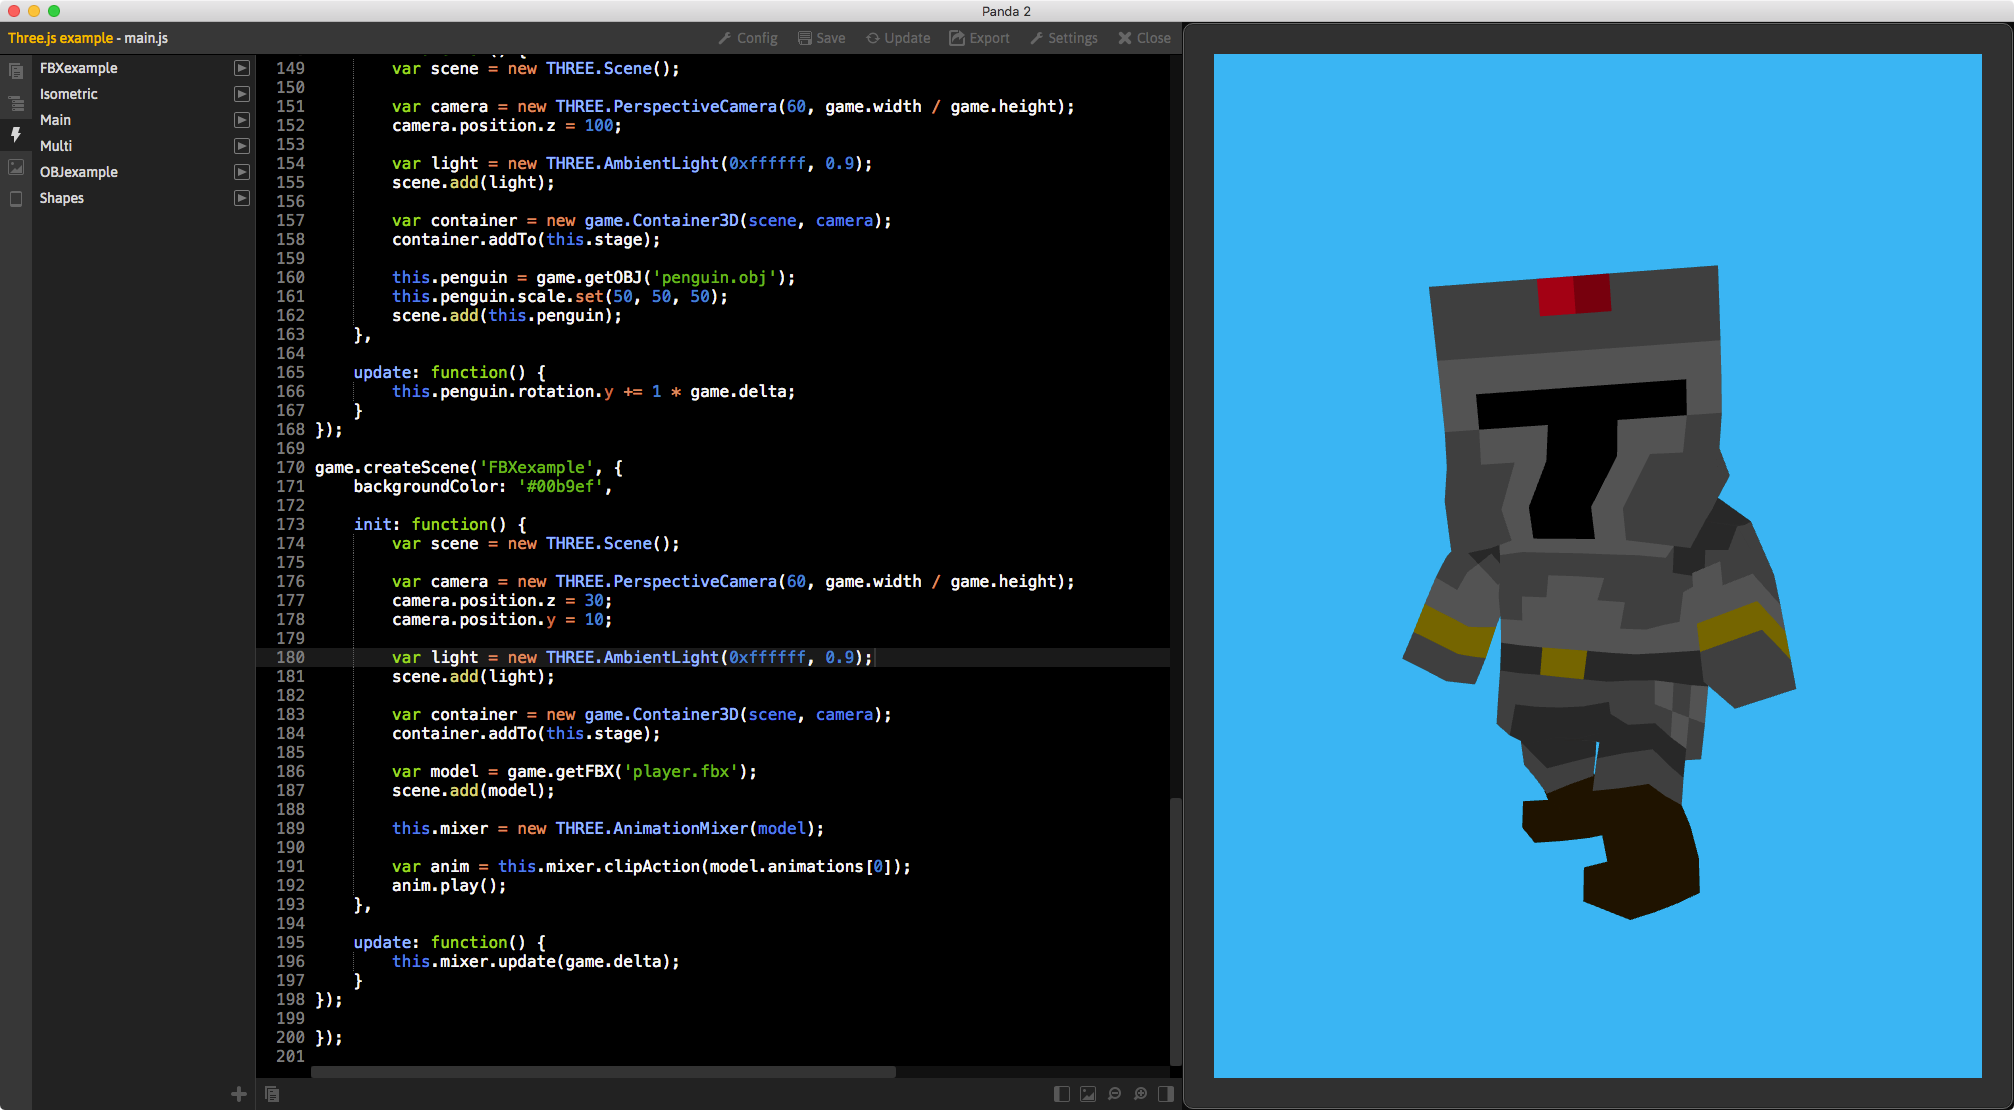Click 'game.createScene' on line 170
Screen dimensions: 2014x1110
coord(392,467)
